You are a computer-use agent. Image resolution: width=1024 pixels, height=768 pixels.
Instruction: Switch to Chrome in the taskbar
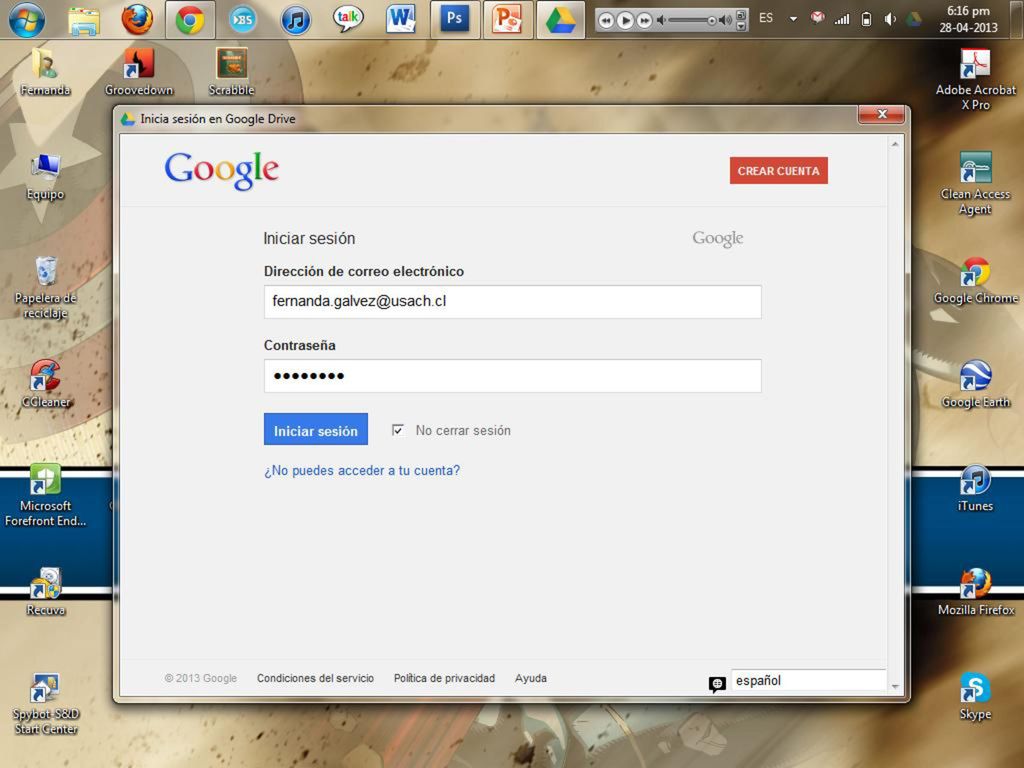tap(190, 20)
